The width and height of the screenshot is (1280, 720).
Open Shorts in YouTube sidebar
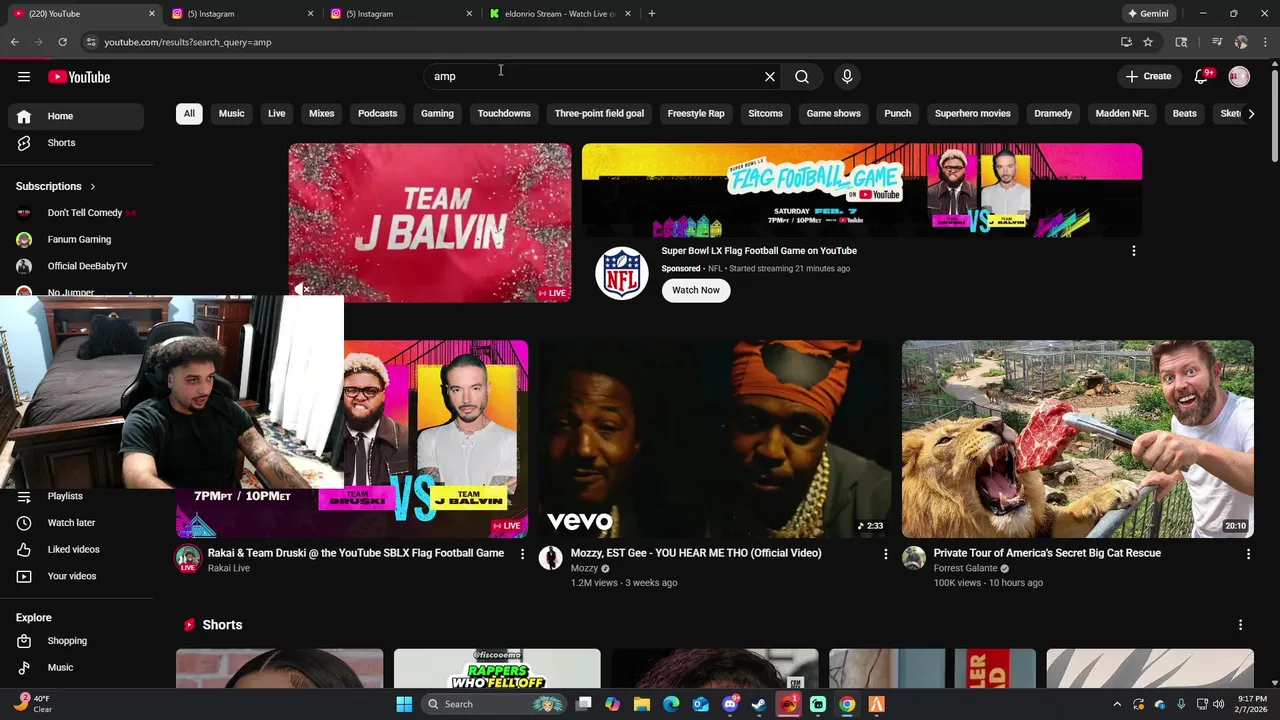(76, 143)
